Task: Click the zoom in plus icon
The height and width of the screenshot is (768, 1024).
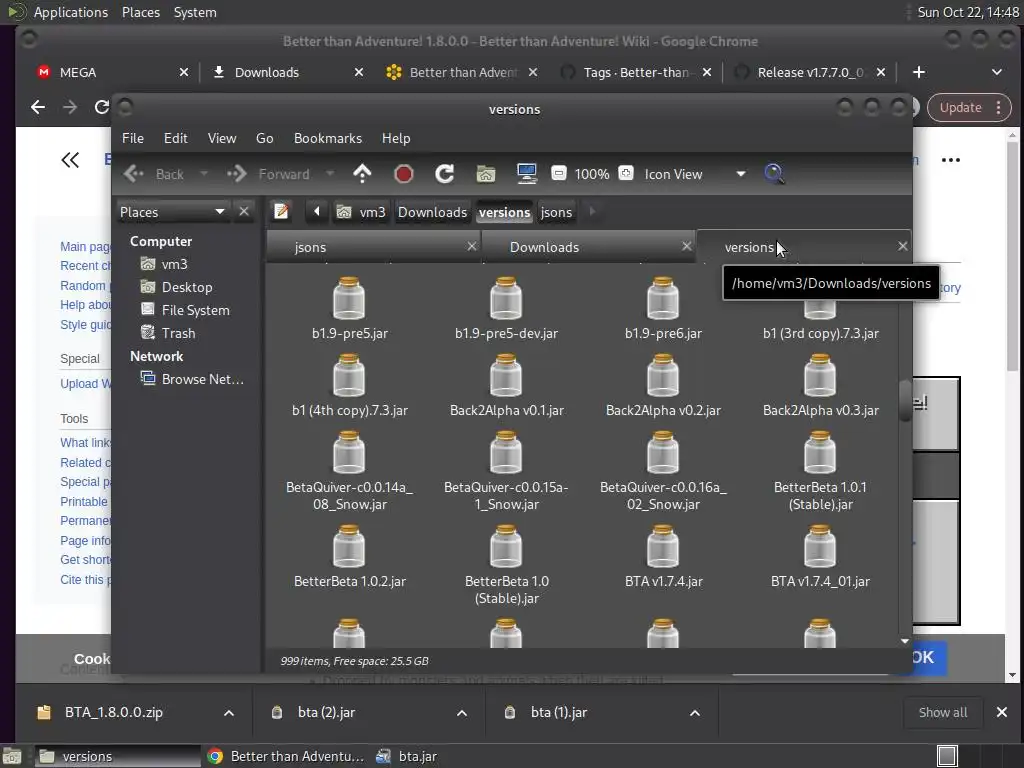Action: click(626, 174)
